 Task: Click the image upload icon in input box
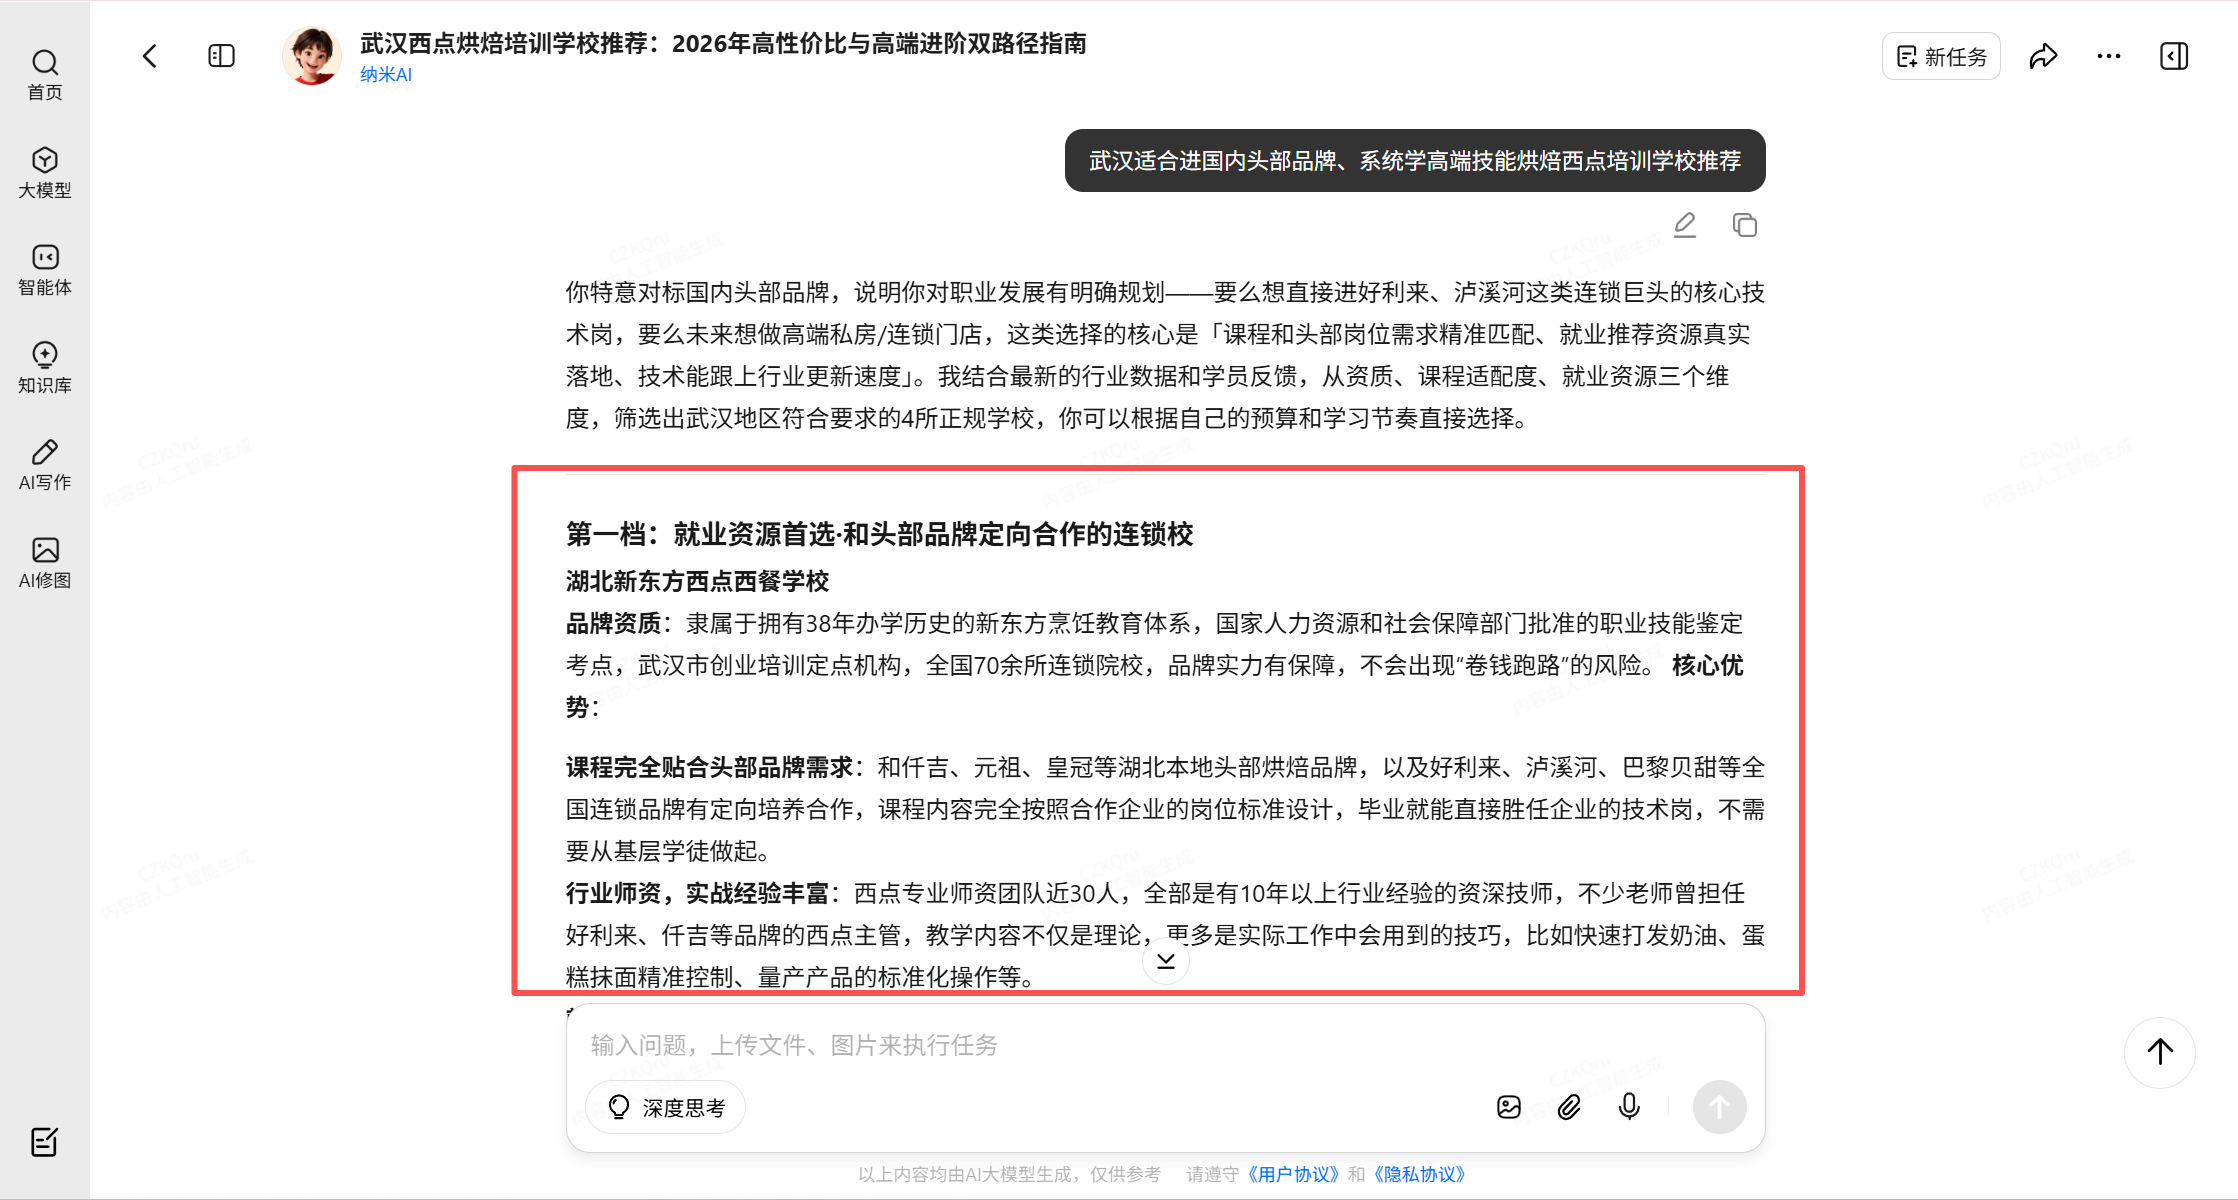pyautogui.click(x=1509, y=1106)
